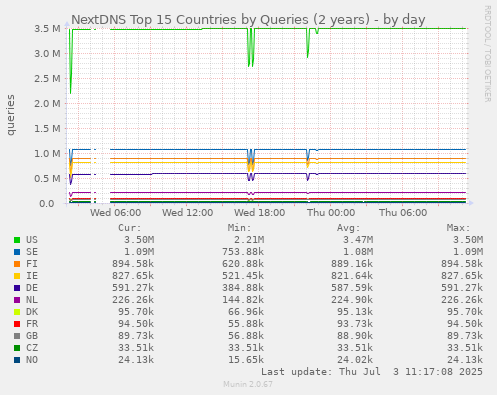Click the 'Min:' column header
The width and height of the screenshot is (497, 395).
point(239,228)
